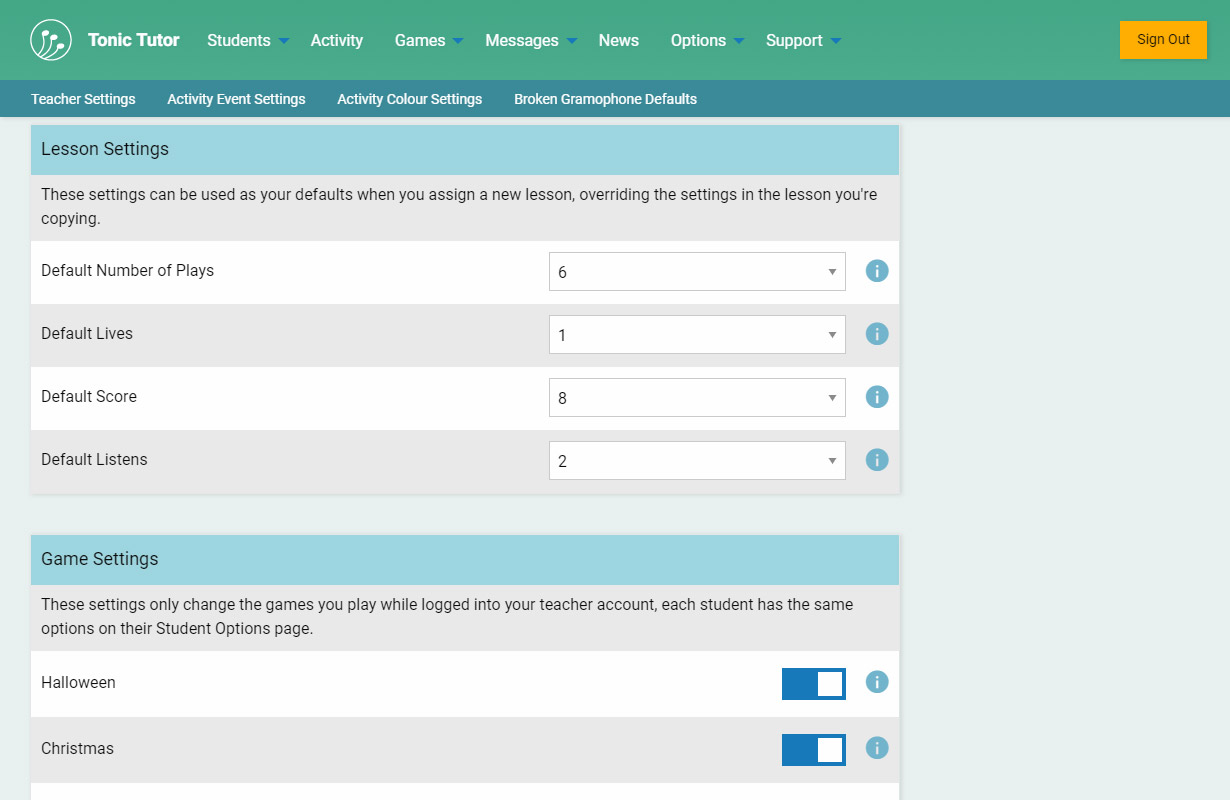Click the info icon beside Default Lives
The image size is (1230, 800).
pyautogui.click(x=877, y=334)
